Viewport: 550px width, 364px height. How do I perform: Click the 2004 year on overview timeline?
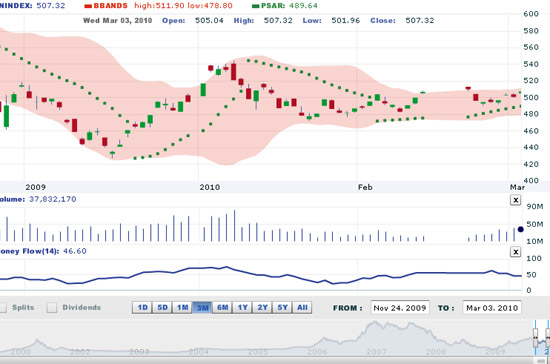[x=198, y=351]
